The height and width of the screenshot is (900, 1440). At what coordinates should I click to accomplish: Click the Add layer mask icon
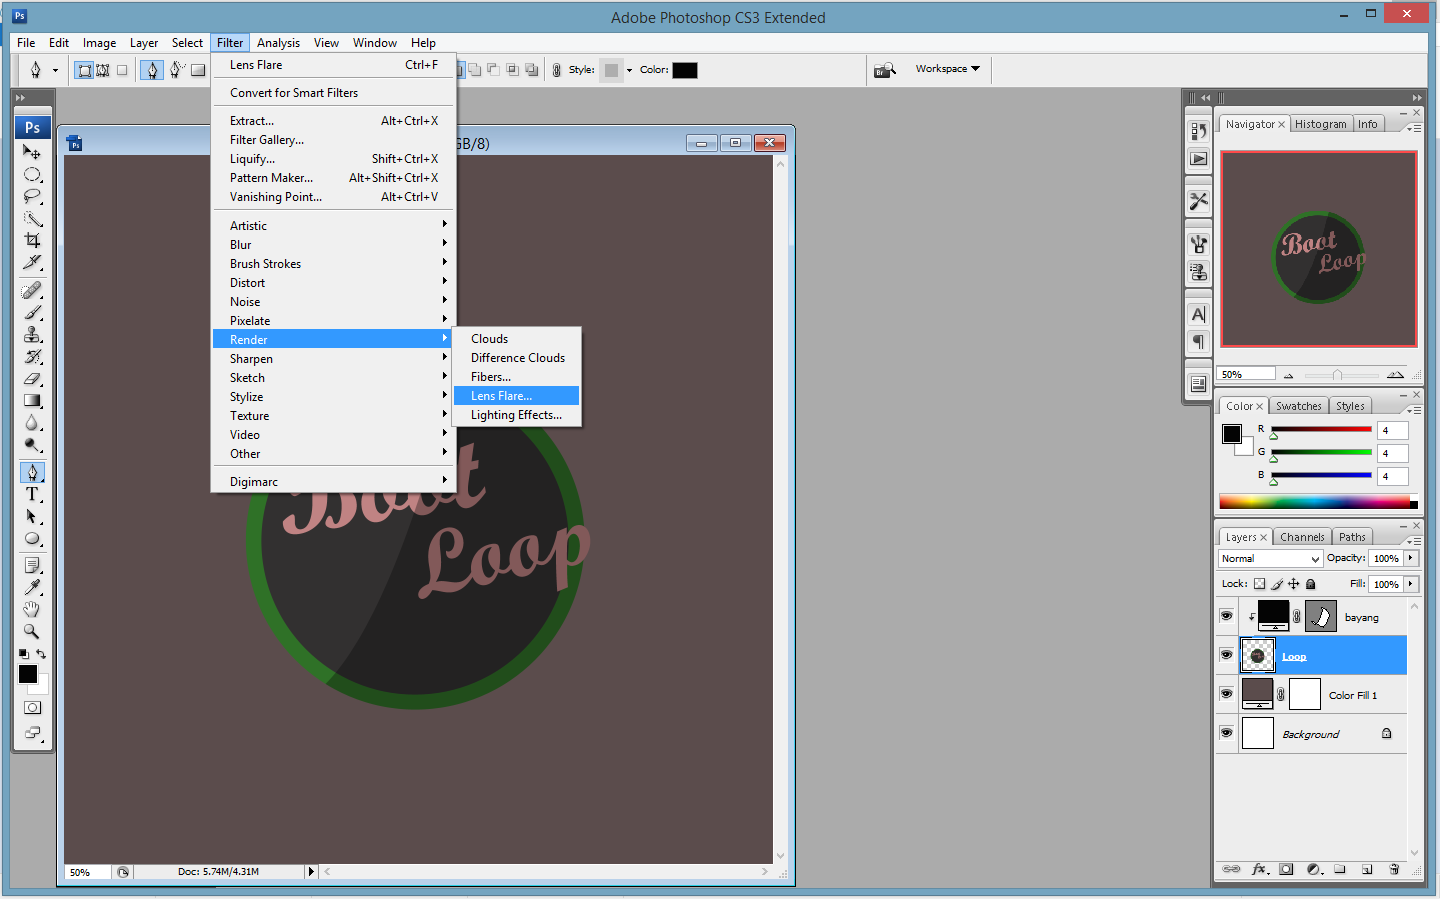point(1287,869)
